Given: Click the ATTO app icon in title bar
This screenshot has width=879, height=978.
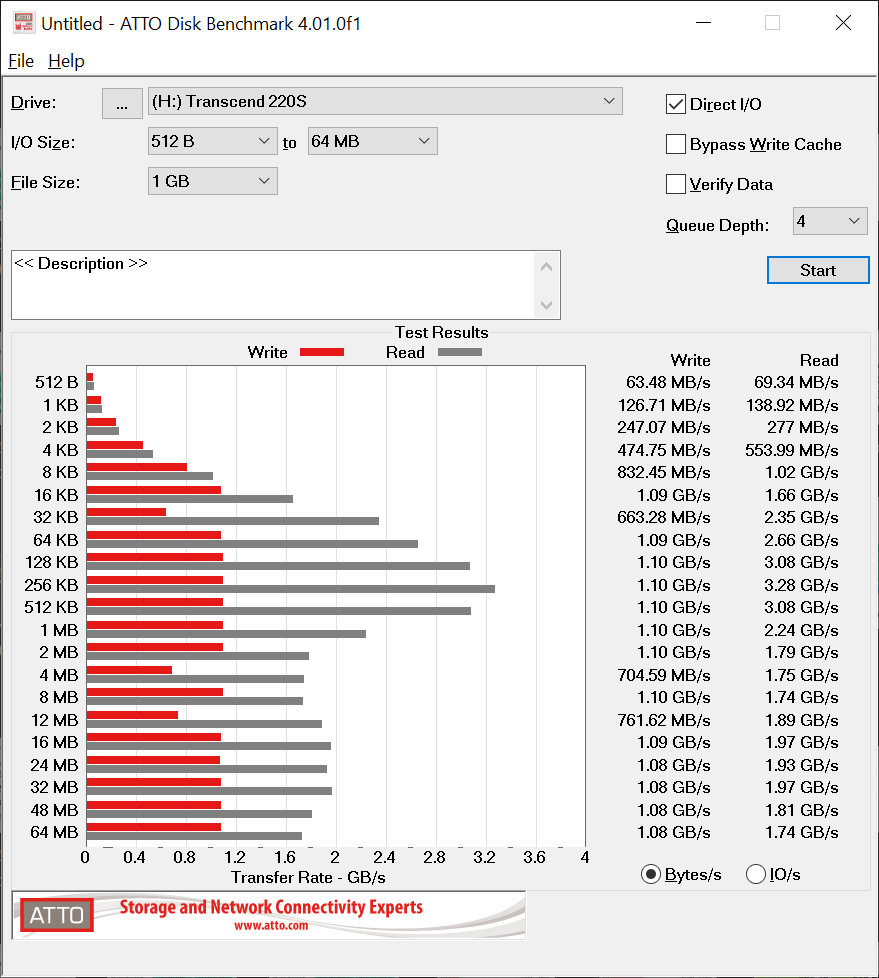Looking at the screenshot, I should tap(24, 22).
